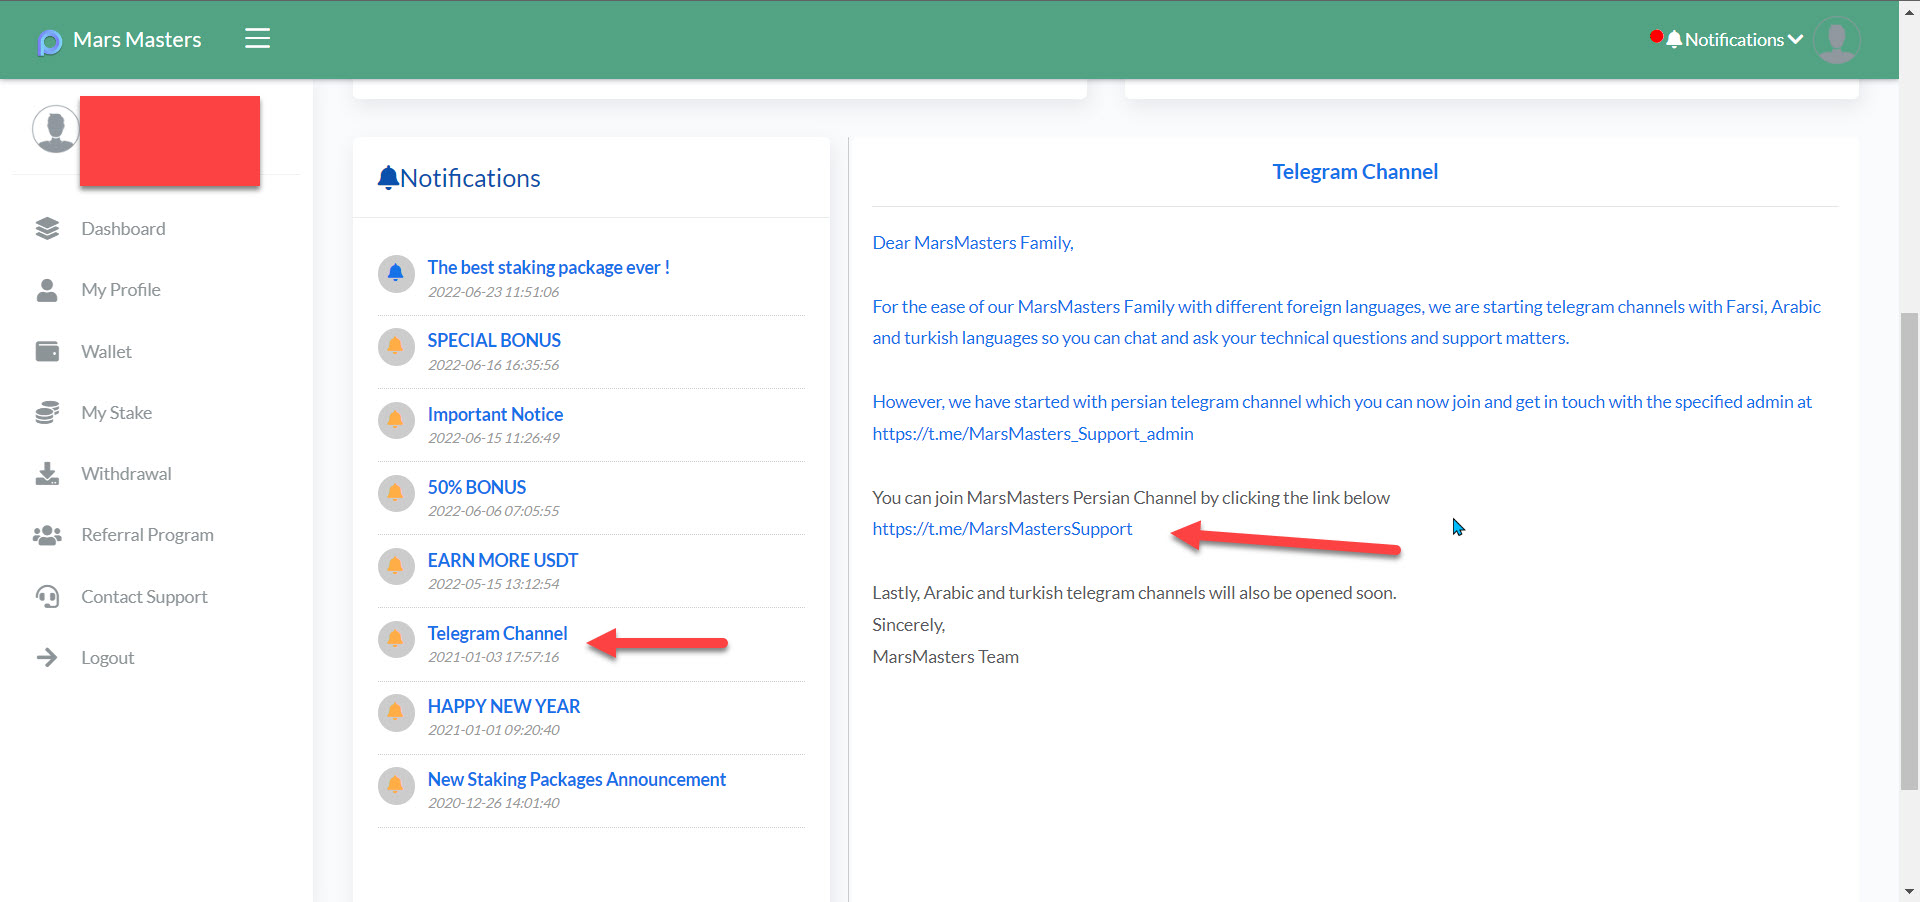1920x902 pixels.
Task: Click the Mars Masters logo icon
Action: click(x=49, y=42)
